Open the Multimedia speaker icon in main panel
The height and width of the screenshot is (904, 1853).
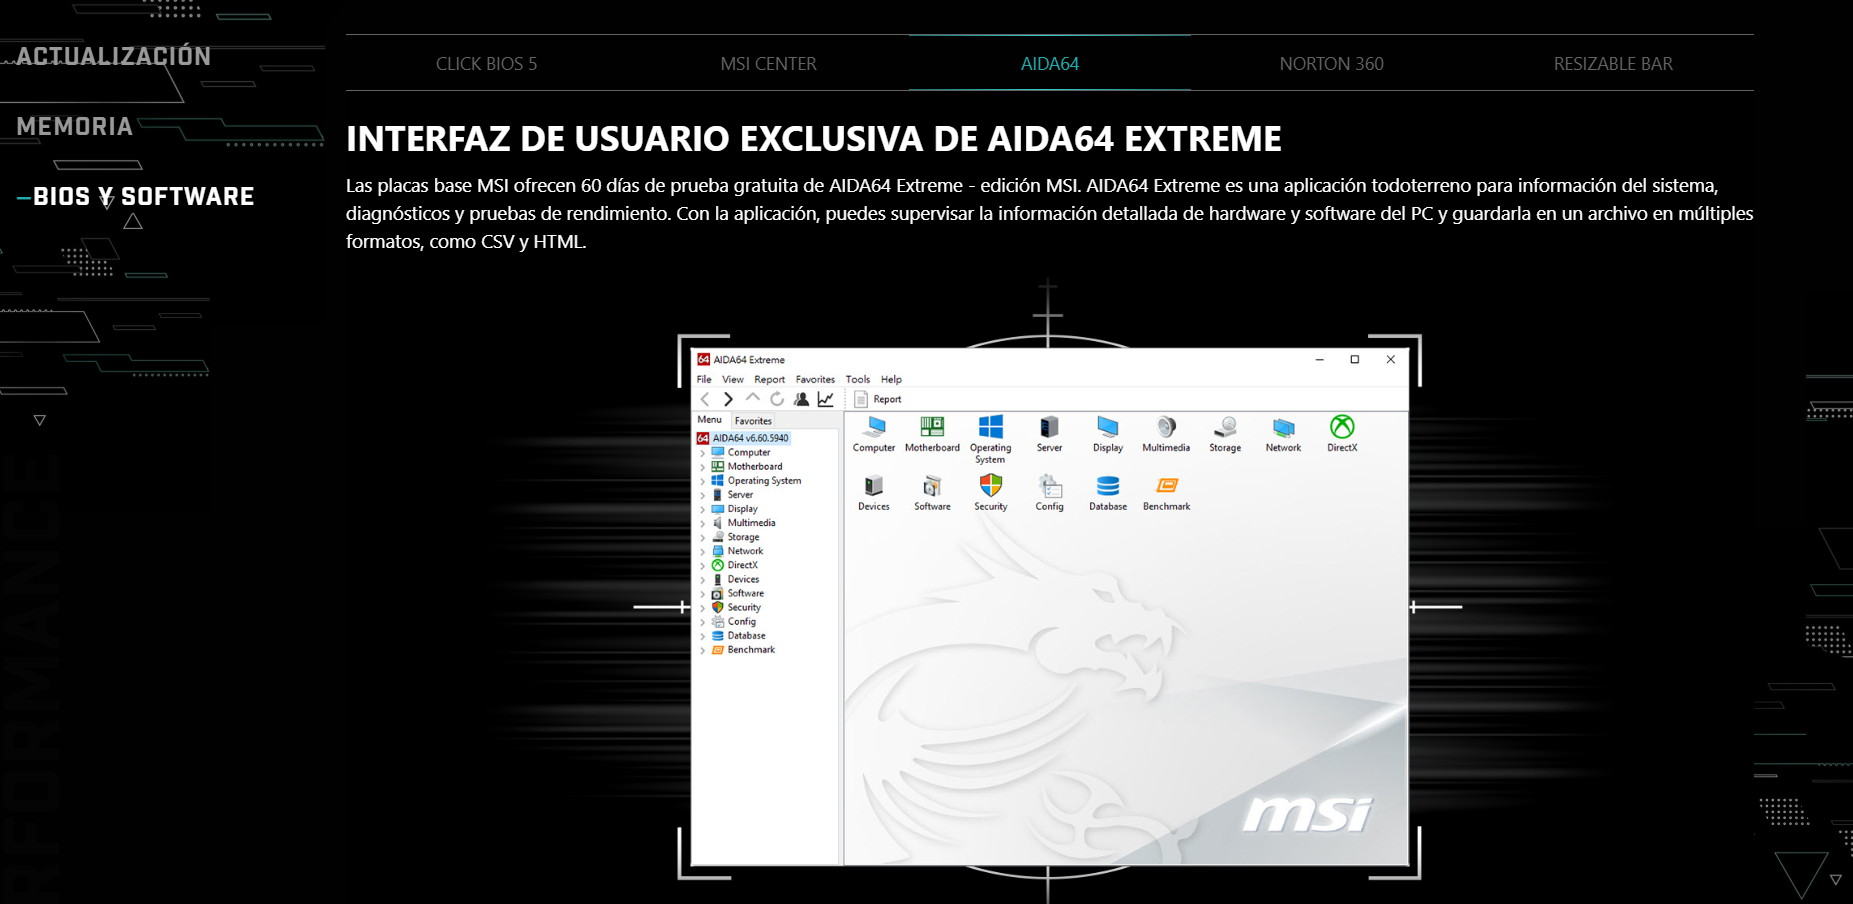tap(1166, 427)
